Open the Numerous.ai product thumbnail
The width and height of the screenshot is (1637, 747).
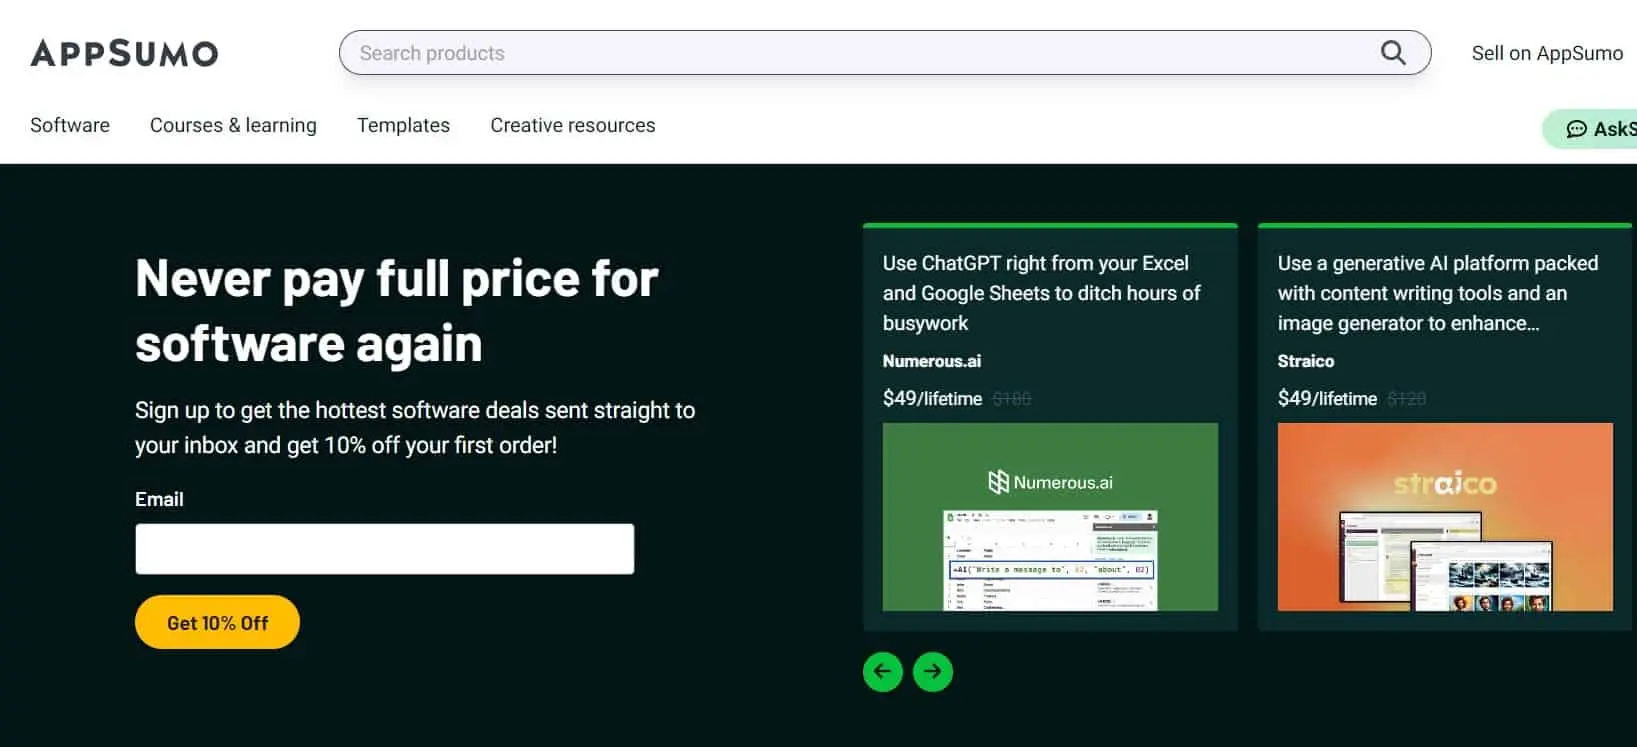click(x=1050, y=517)
